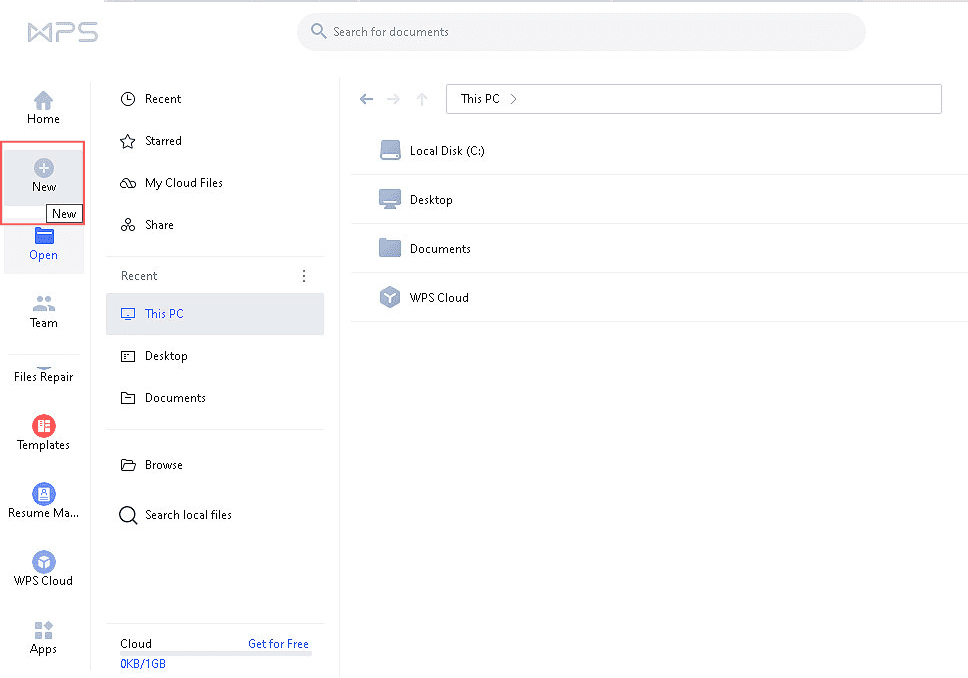
Task: Click the cloud storage usage bar
Action: 215,653
